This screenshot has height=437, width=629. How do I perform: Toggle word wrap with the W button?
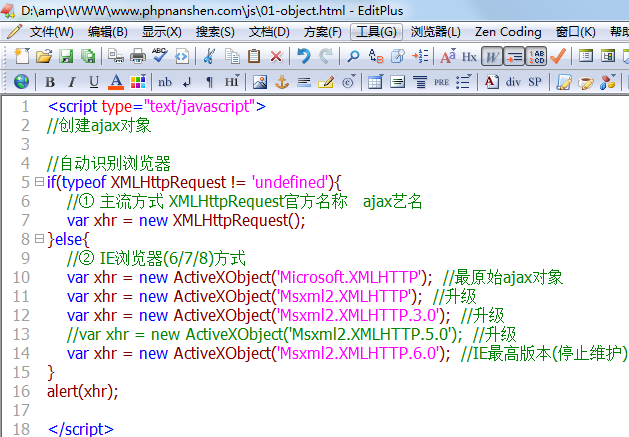pos(491,57)
